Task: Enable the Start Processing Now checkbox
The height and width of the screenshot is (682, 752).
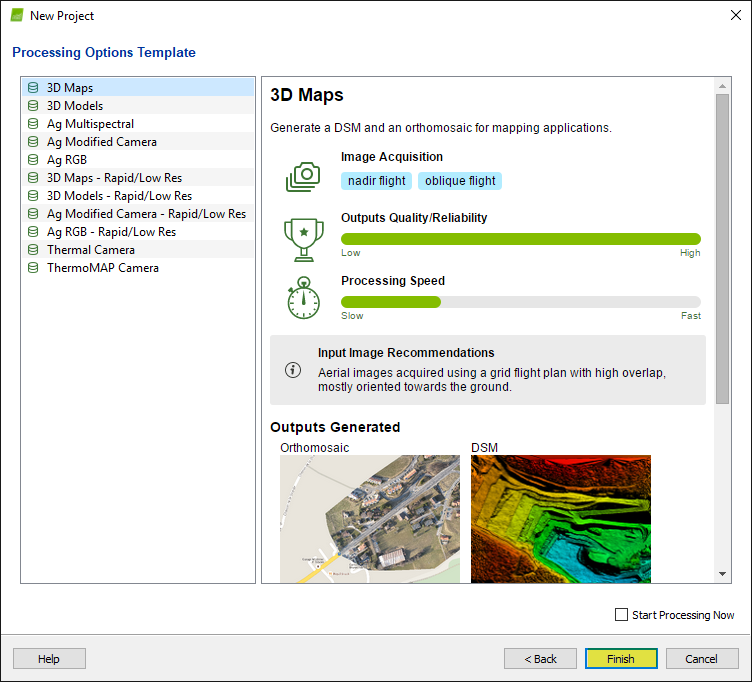Action: coord(622,615)
